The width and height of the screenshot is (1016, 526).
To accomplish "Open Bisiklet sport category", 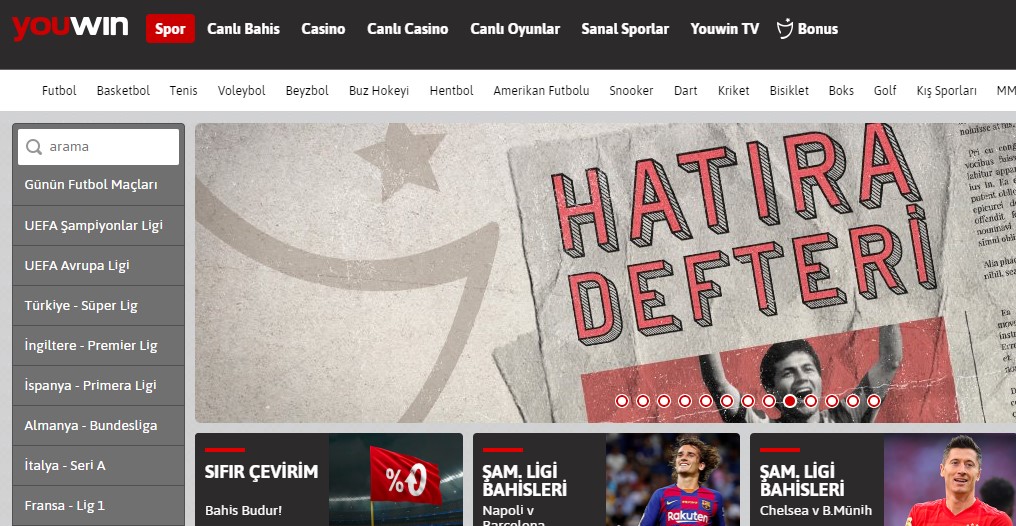I will [x=789, y=91].
